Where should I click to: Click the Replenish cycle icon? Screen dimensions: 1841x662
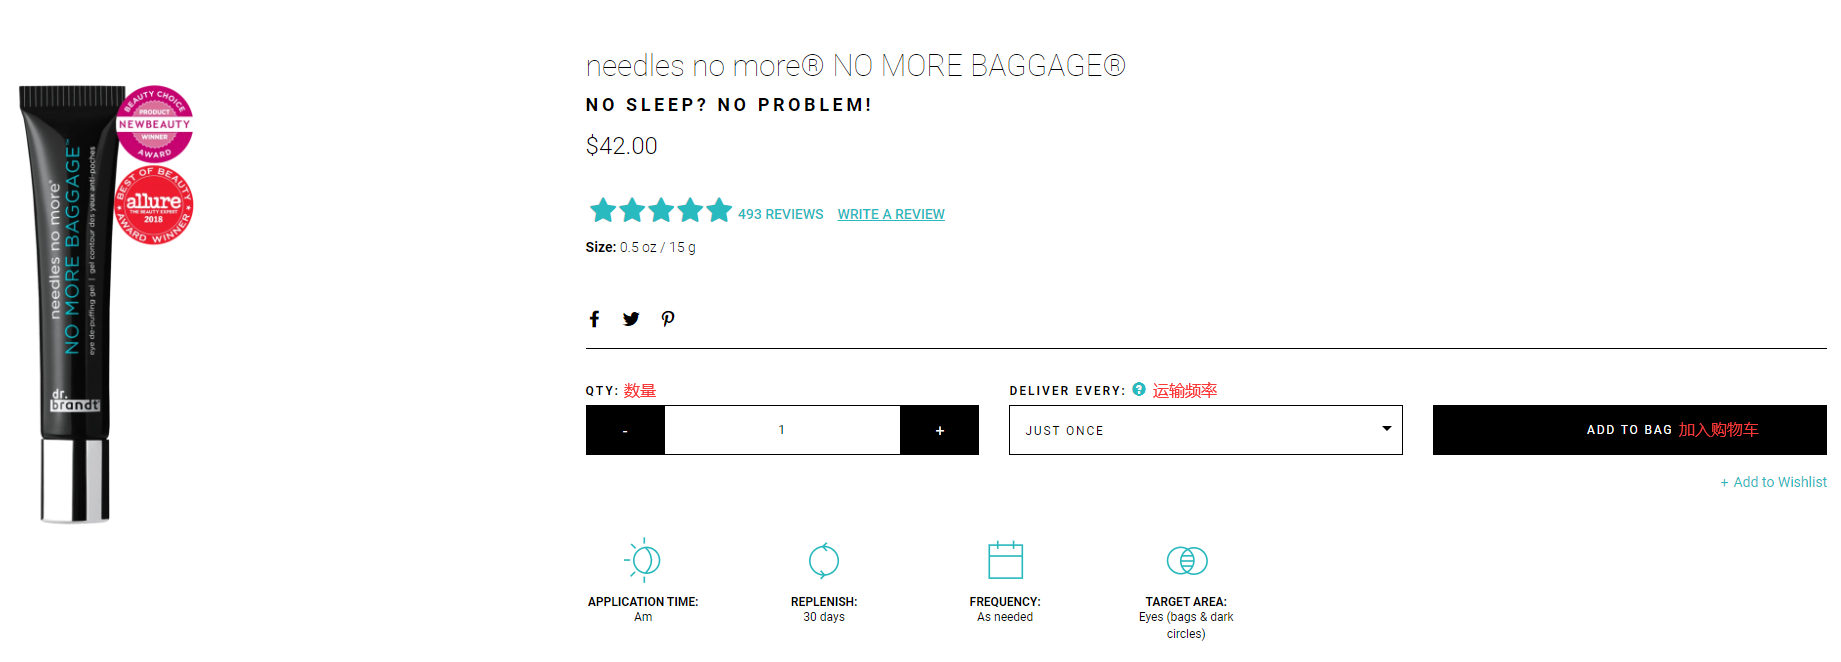(824, 560)
